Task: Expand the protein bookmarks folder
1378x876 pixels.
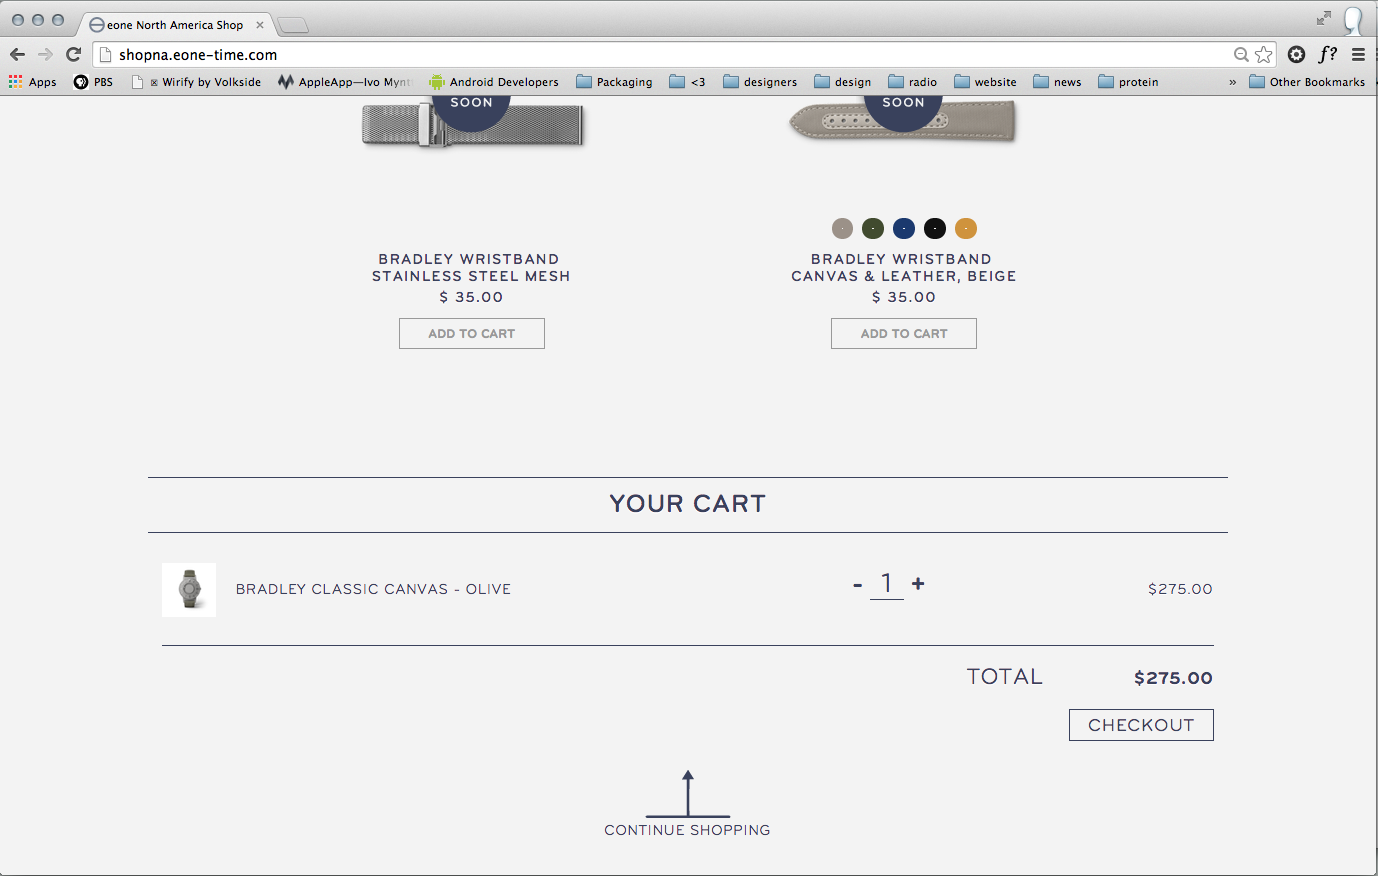Action: point(1128,82)
